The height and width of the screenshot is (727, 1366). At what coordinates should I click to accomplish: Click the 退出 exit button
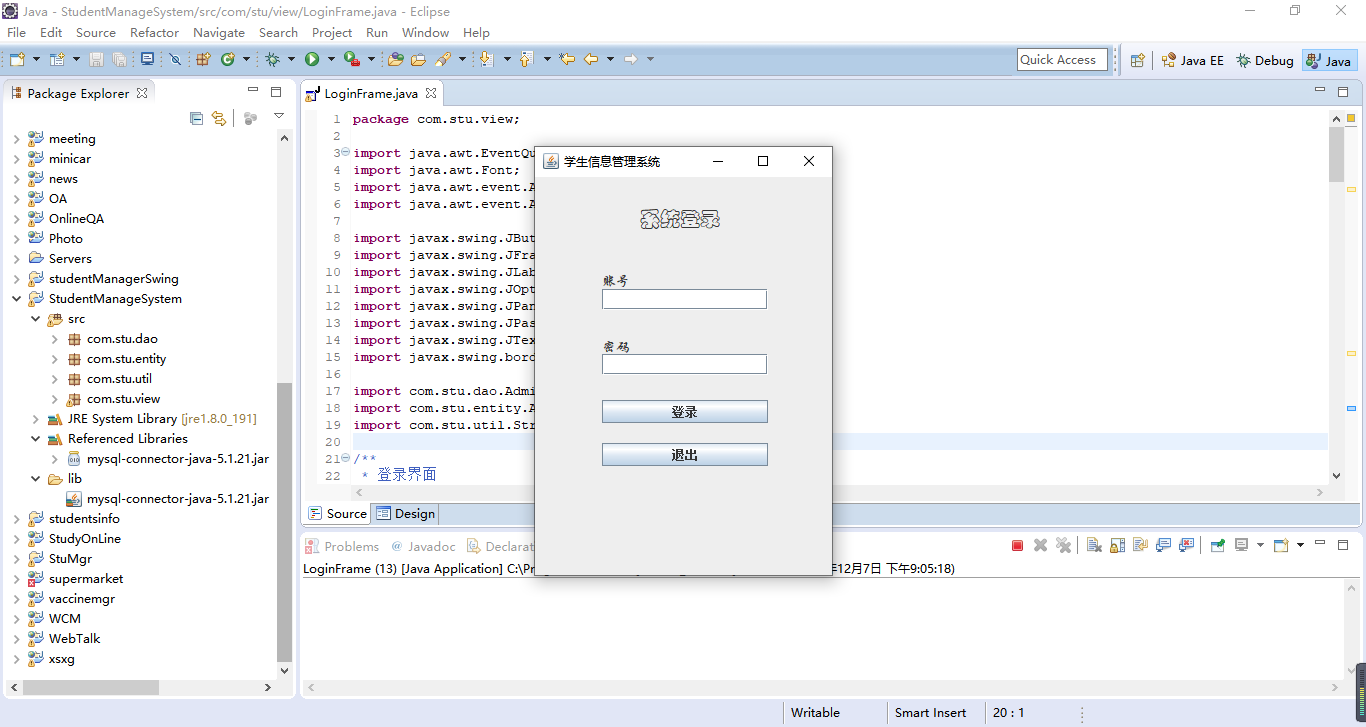pyautogui.click(x=685, y=455)
